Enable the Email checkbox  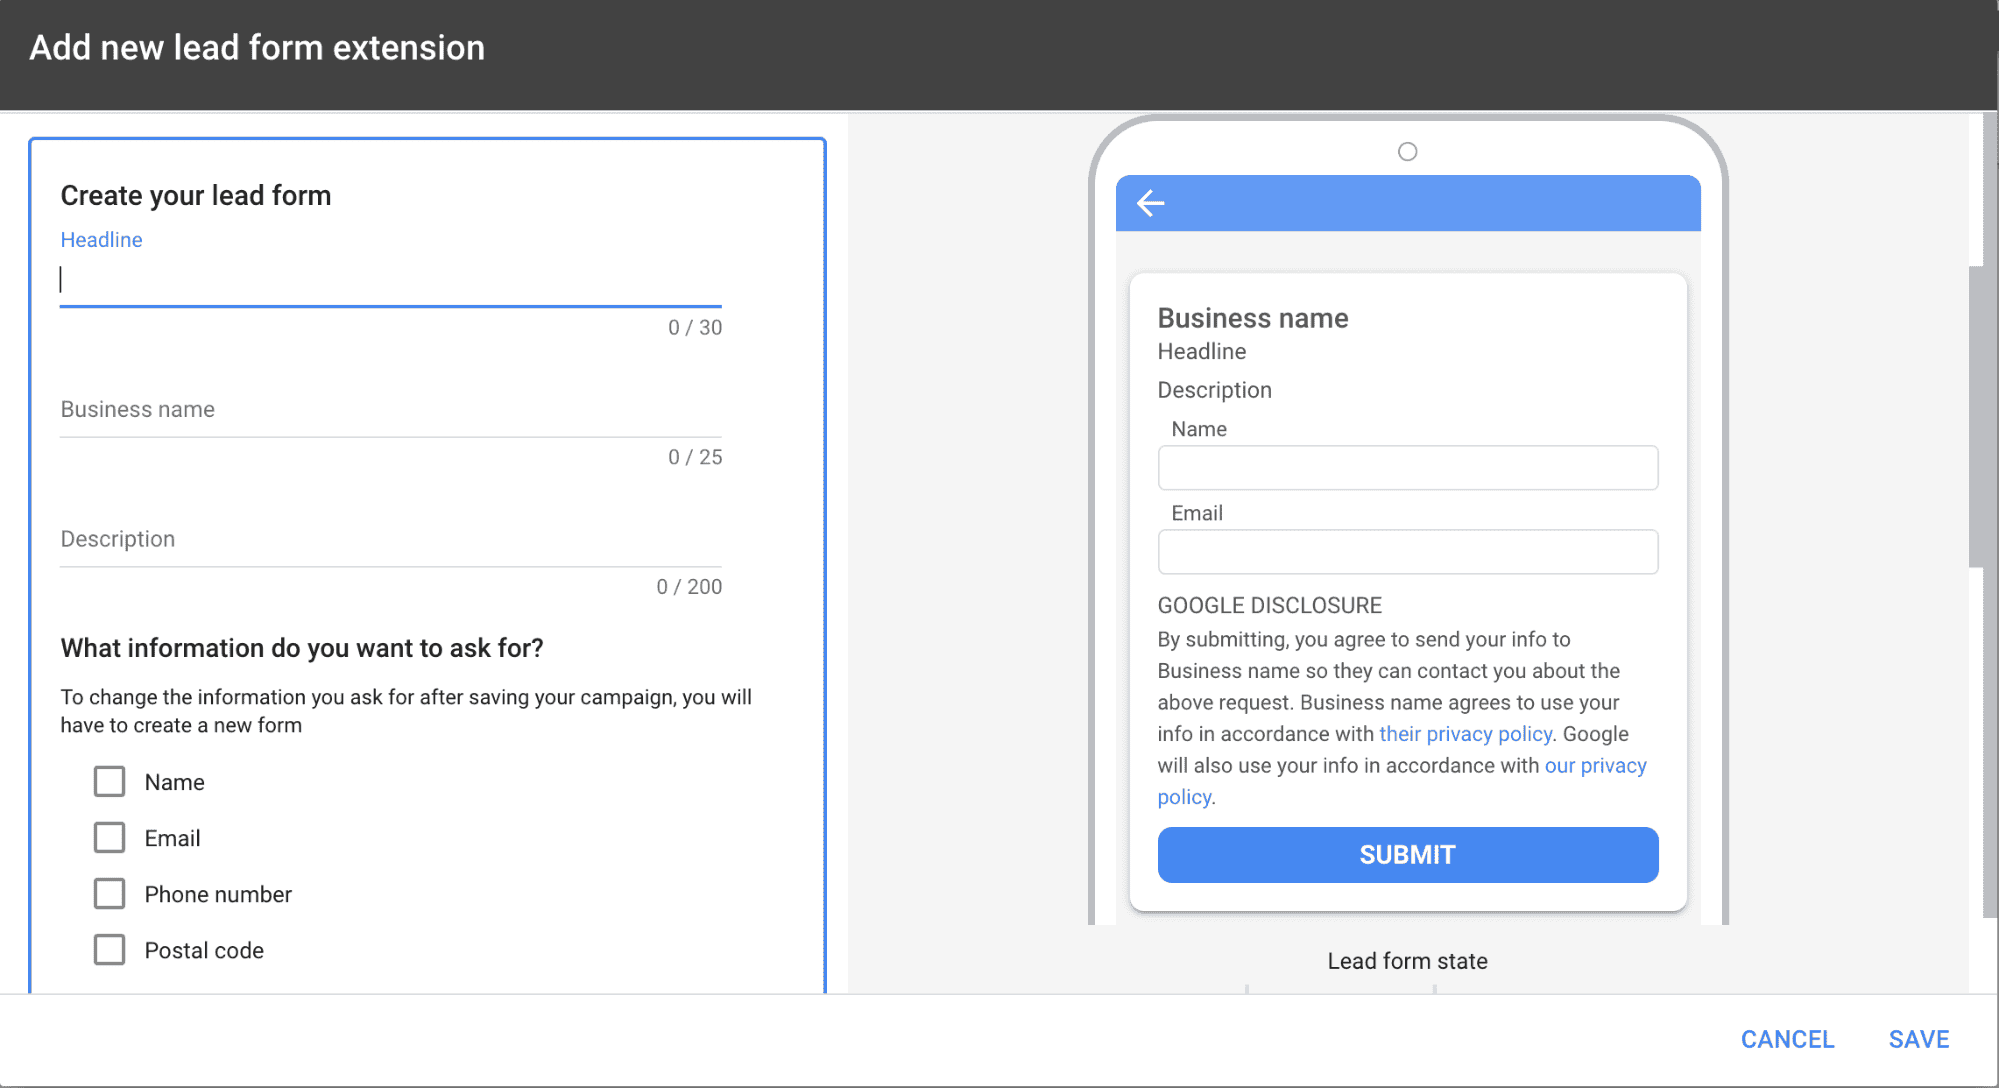point(109,837)
